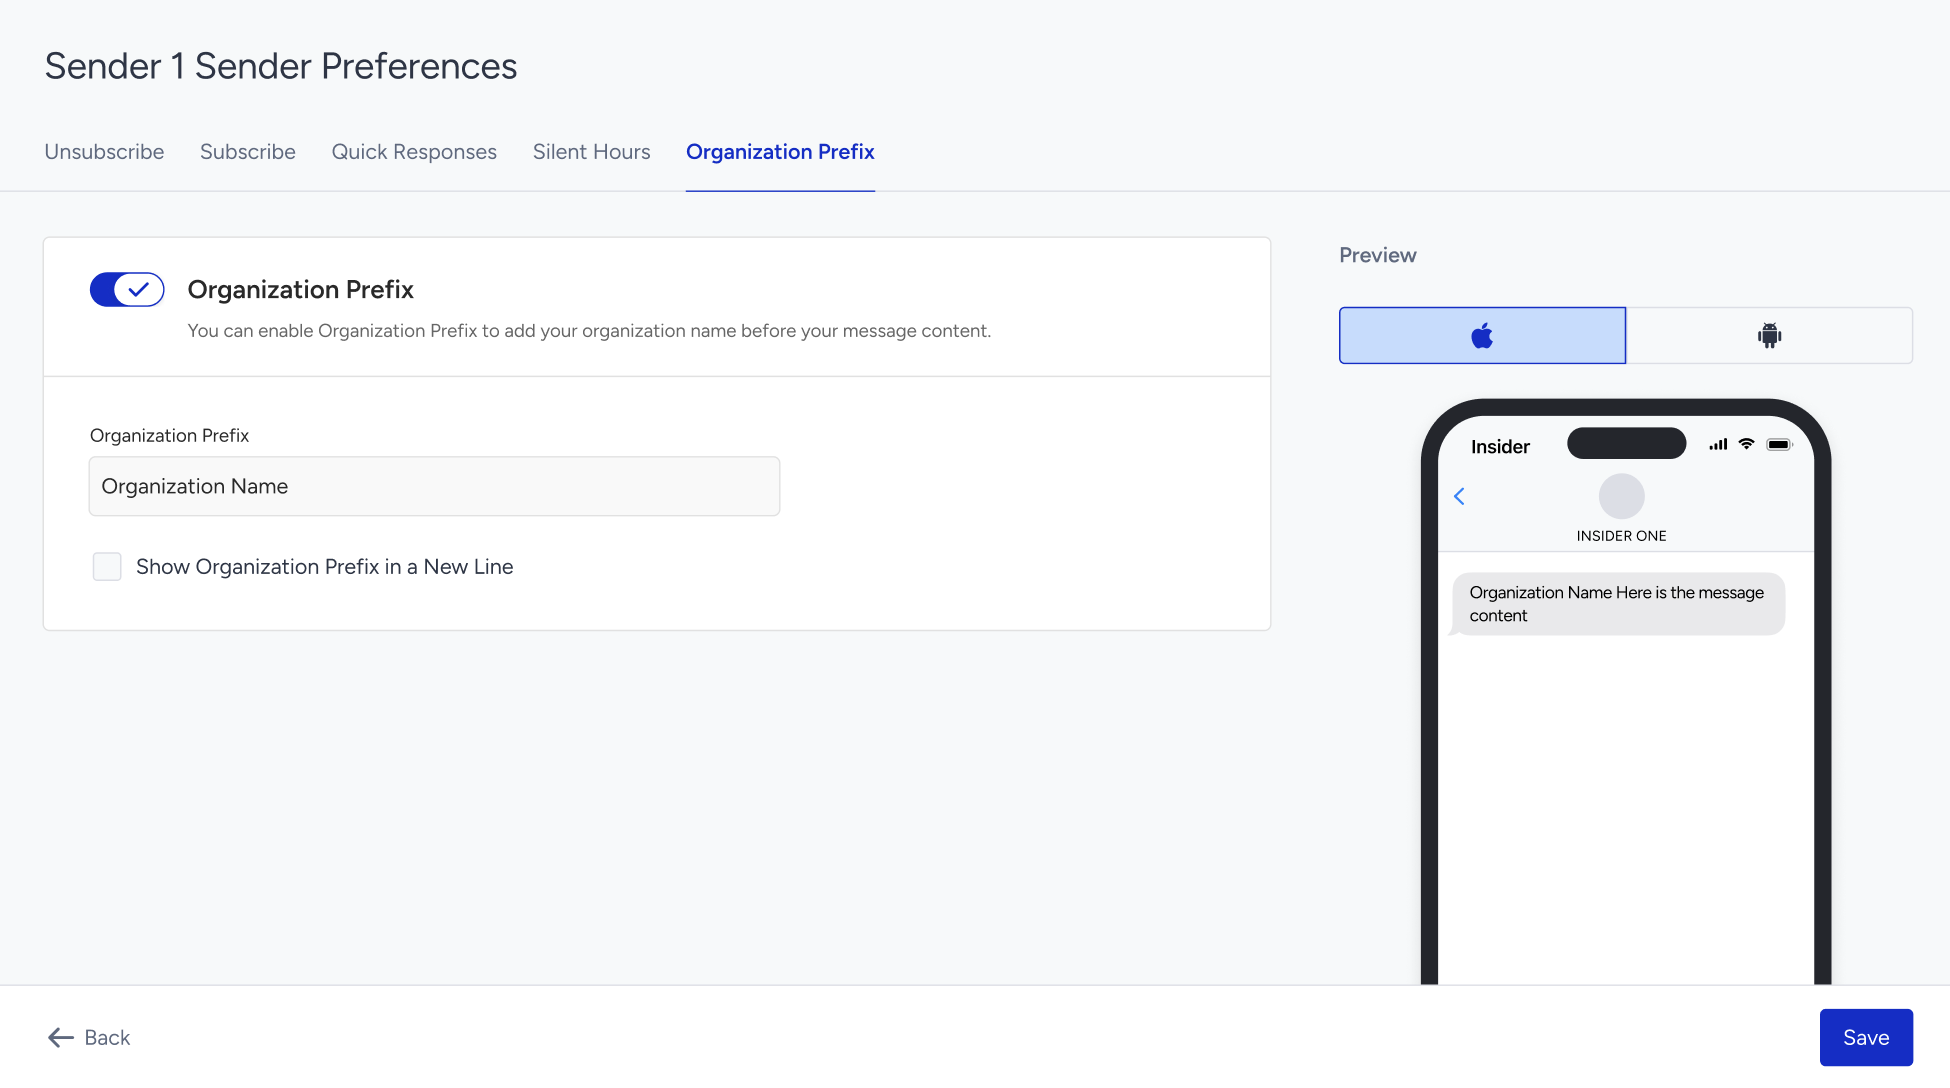Click the message bubble in phone preview
This screenshot has width=1950, height=1088.
pyautogui.click(x=1617, y=604)
